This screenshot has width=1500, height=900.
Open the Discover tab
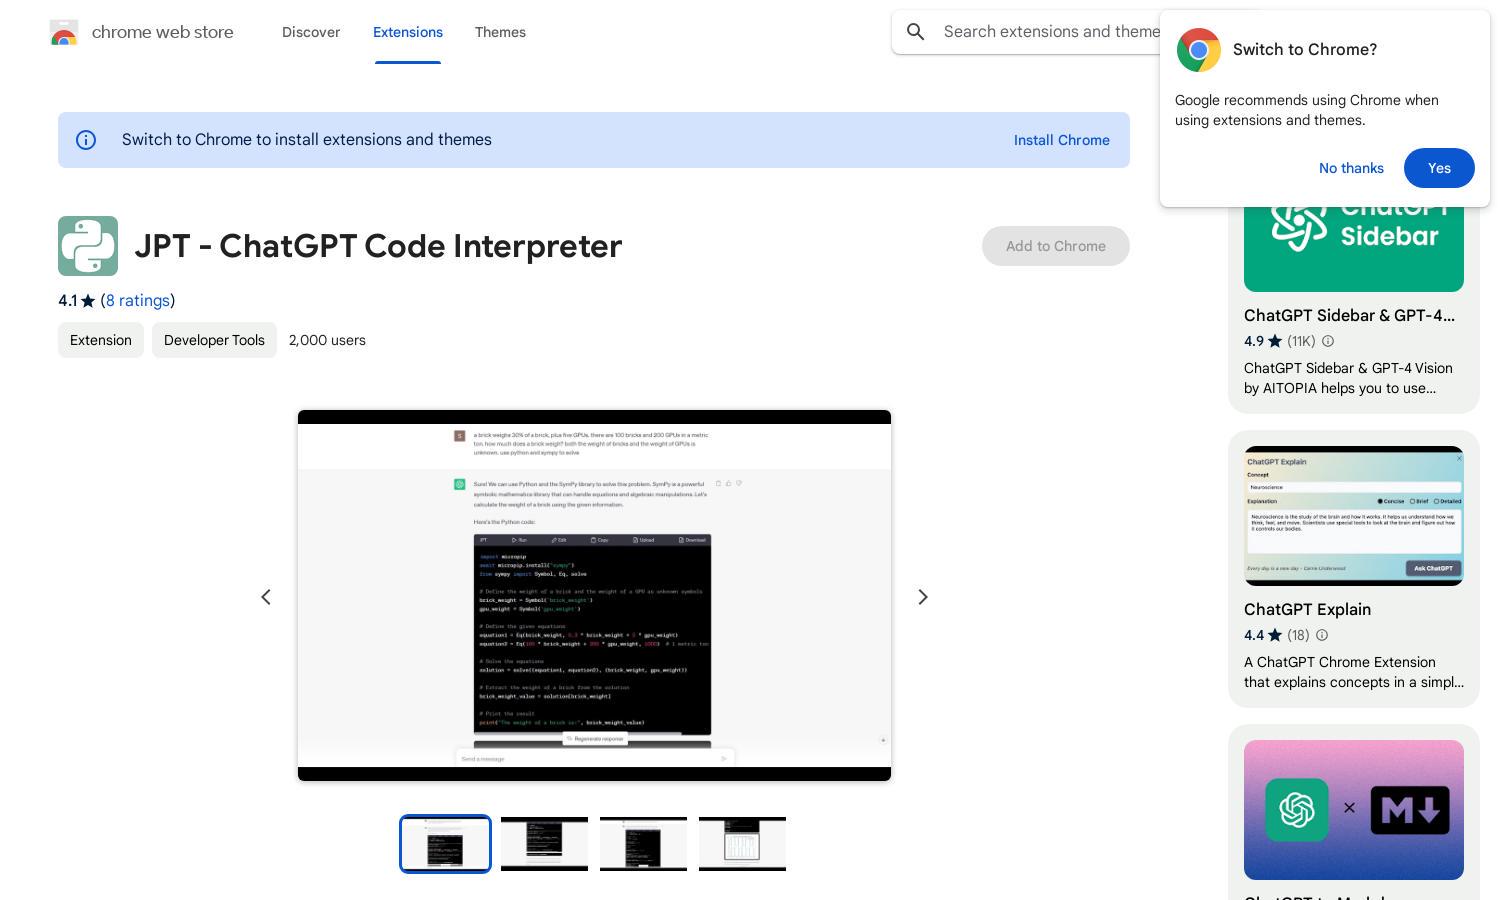pos(311,32)
